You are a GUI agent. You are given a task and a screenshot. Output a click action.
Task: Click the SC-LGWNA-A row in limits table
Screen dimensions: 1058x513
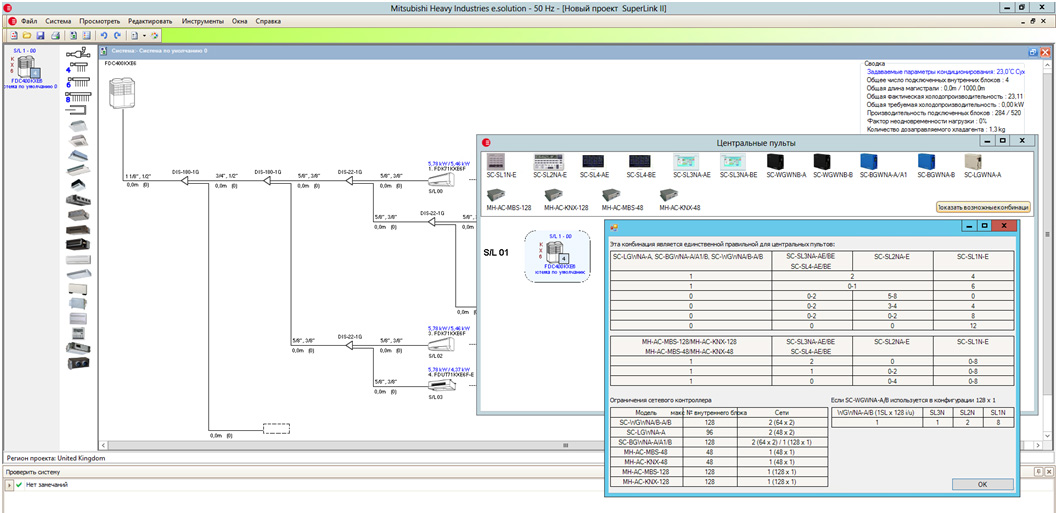click(720, 432)
